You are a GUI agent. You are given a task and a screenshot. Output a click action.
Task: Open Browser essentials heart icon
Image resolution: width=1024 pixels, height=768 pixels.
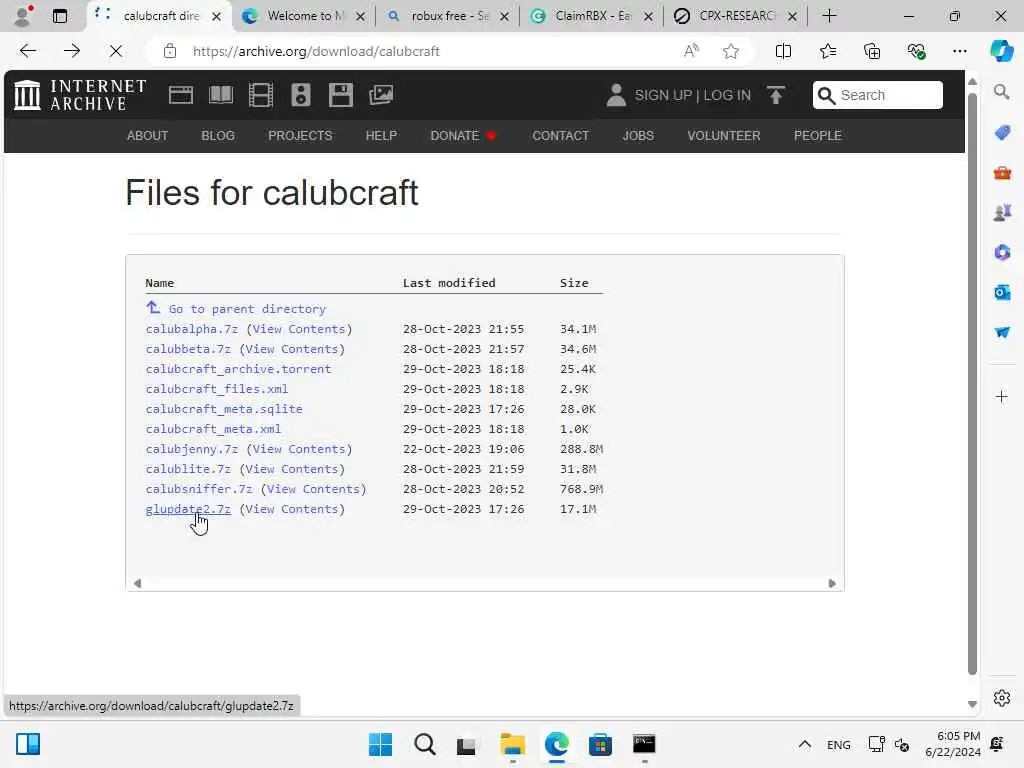pos(916,51)
